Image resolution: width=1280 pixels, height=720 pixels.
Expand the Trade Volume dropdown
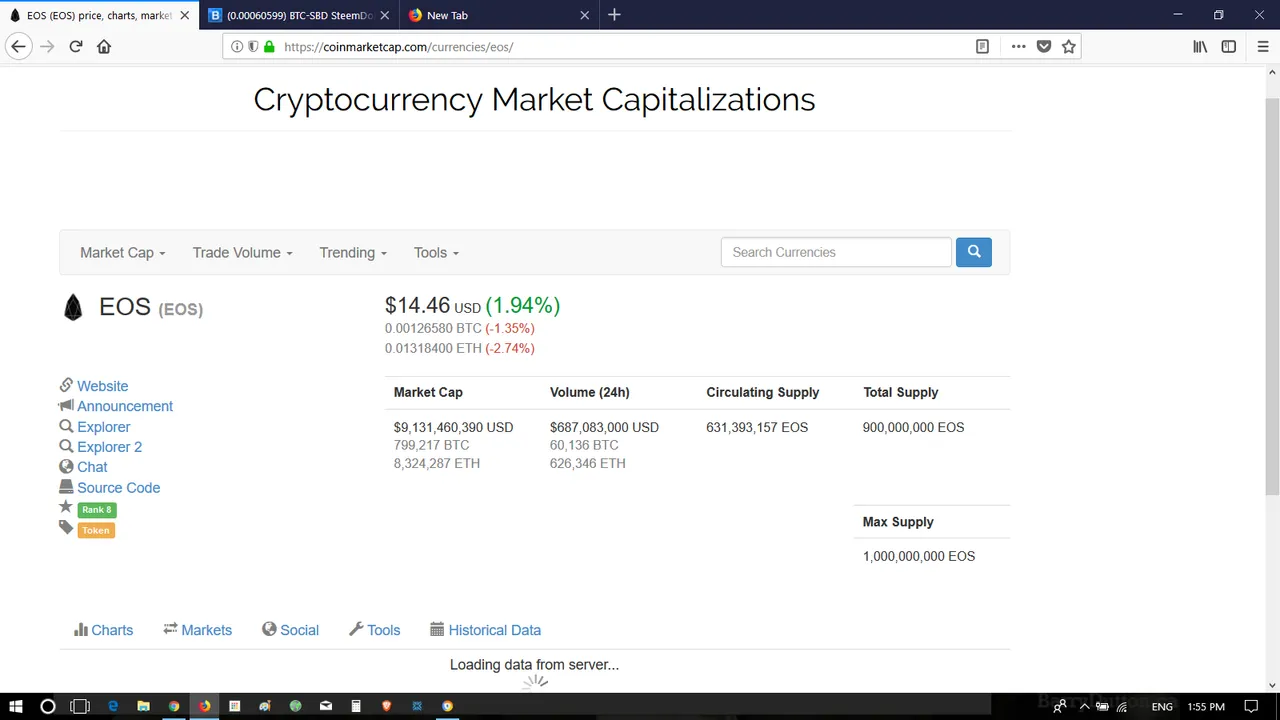click(243, 253)
